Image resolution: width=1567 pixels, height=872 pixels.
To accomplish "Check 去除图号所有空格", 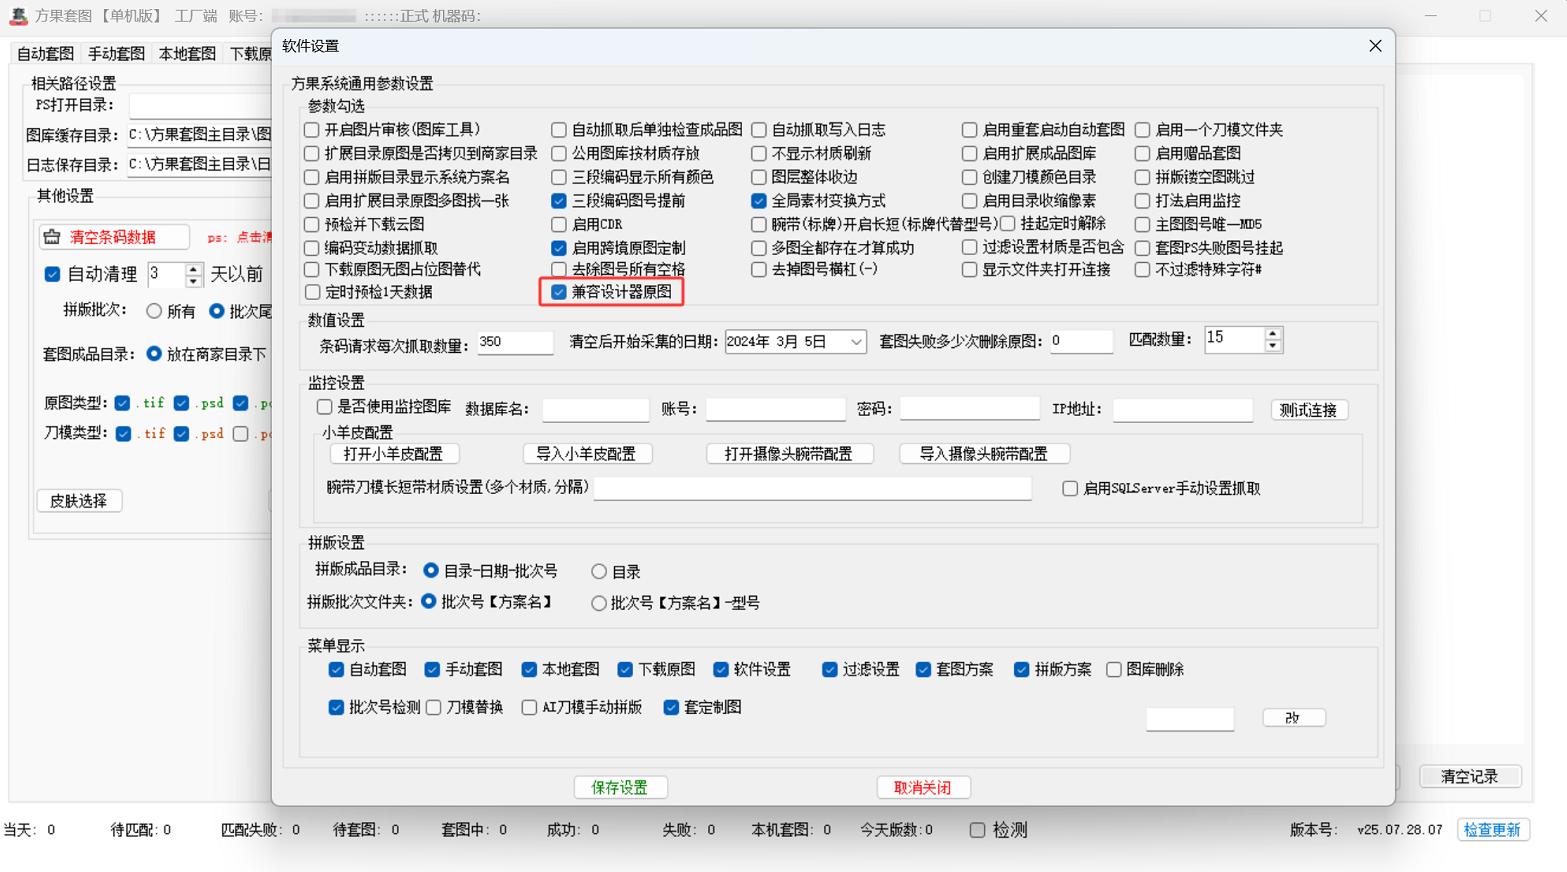I will pos(559,269).
